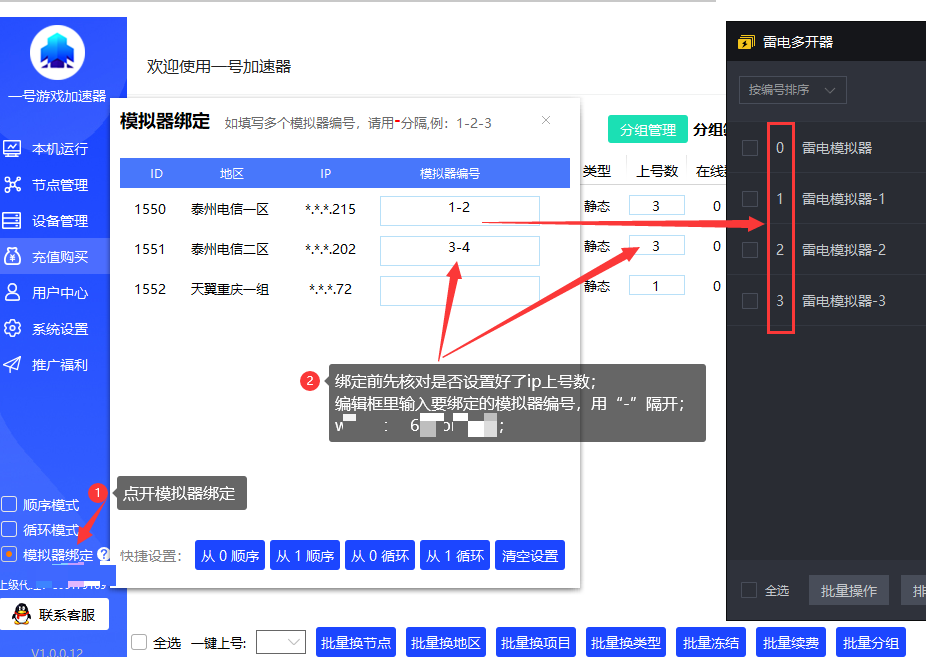Viewport: 937px width, 657px height.
Task: Click the 批量续费 button
Action: click(791, 643)
